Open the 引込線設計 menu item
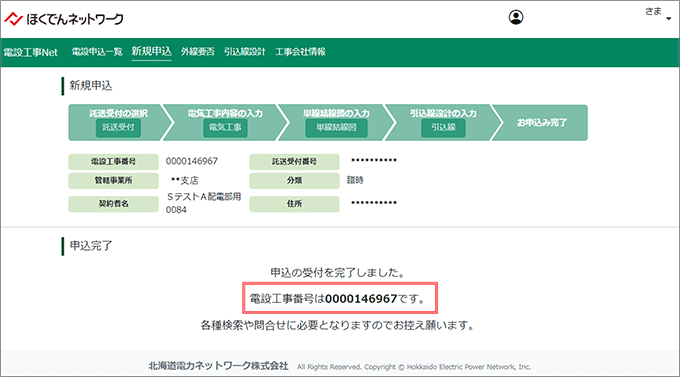This screenshot has height=377, width=680. tap(245, 52)
